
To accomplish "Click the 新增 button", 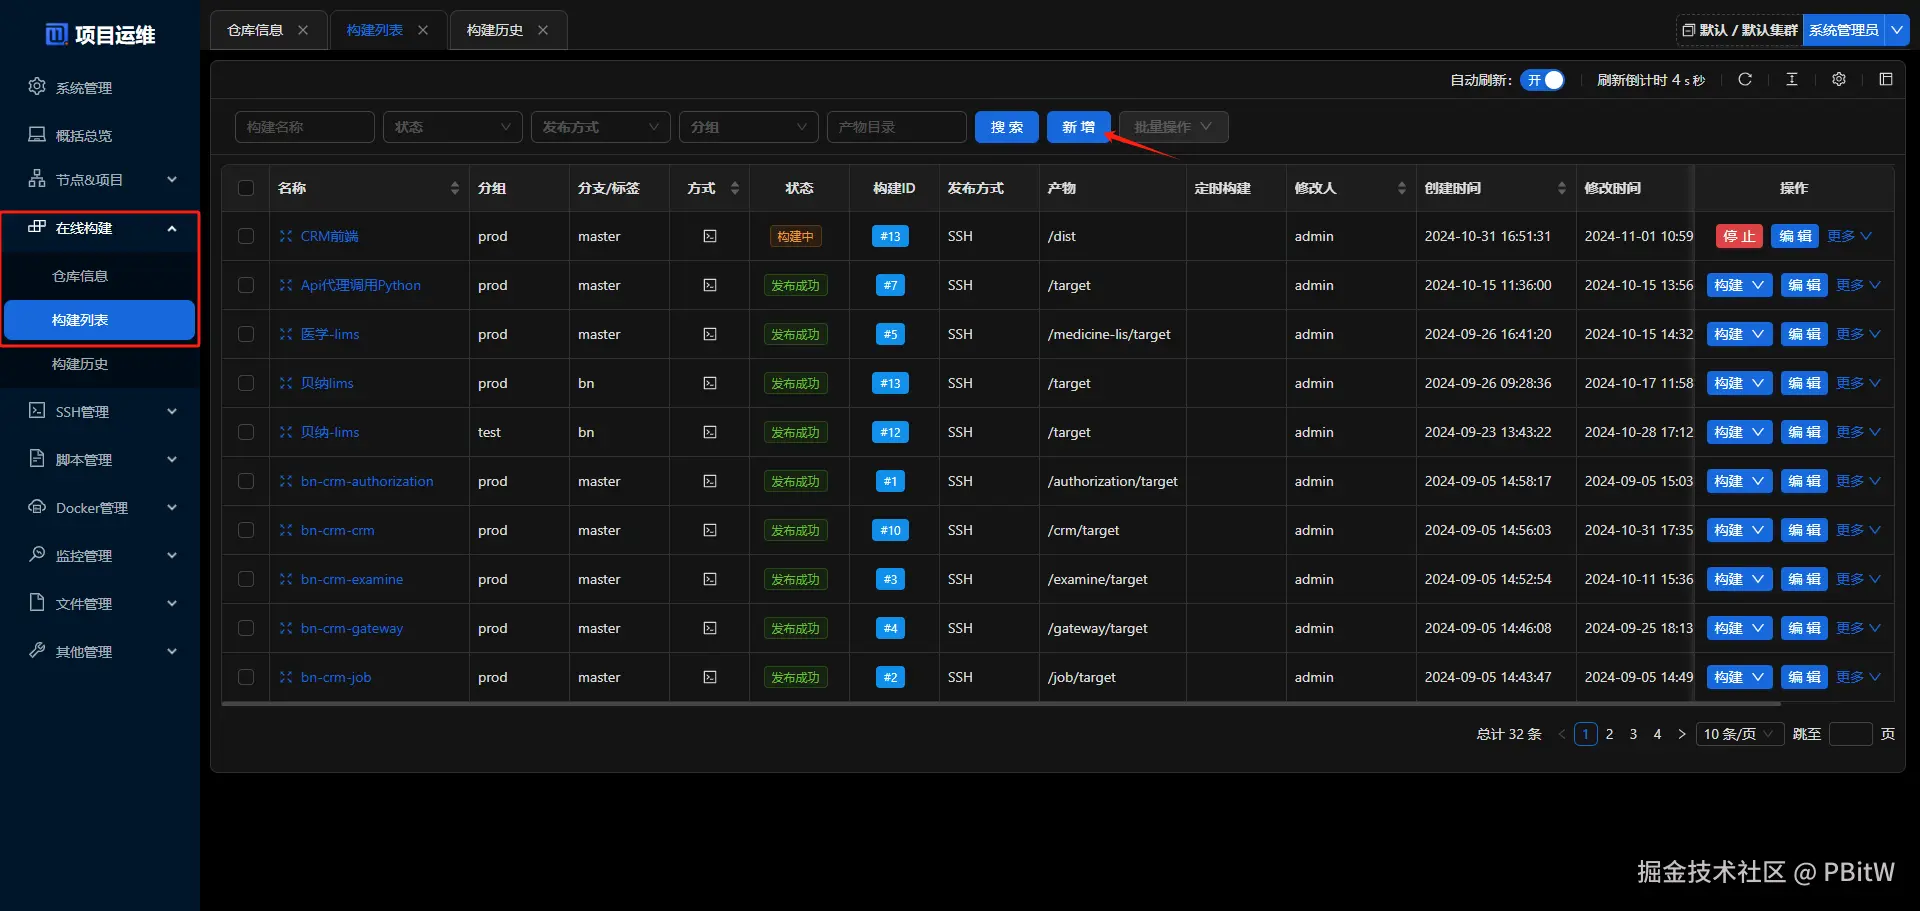I will [1079, 127].
